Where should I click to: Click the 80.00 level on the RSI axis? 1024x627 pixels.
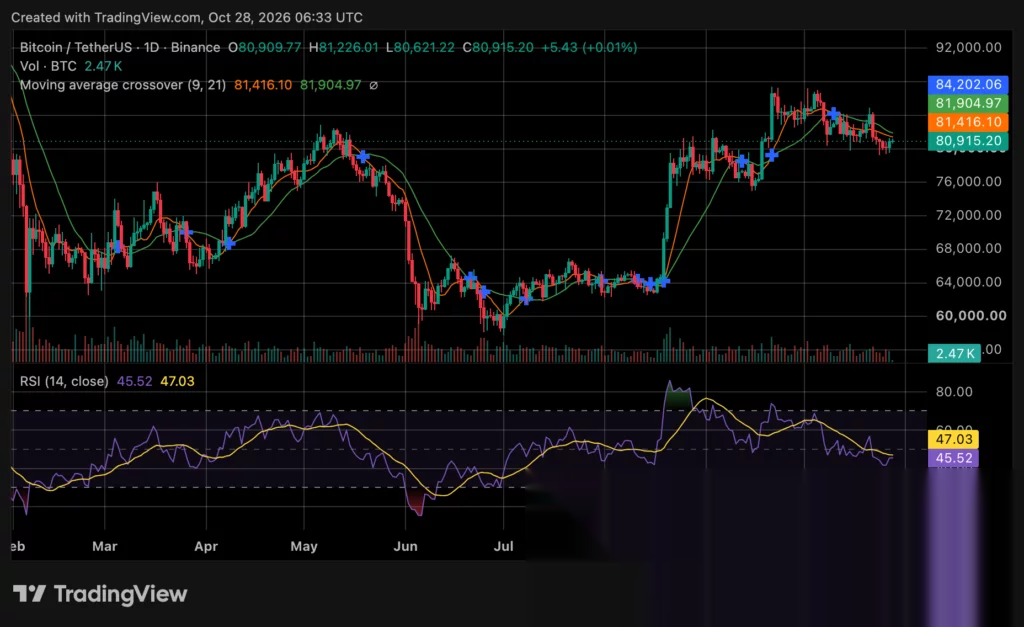click(954, 392)
